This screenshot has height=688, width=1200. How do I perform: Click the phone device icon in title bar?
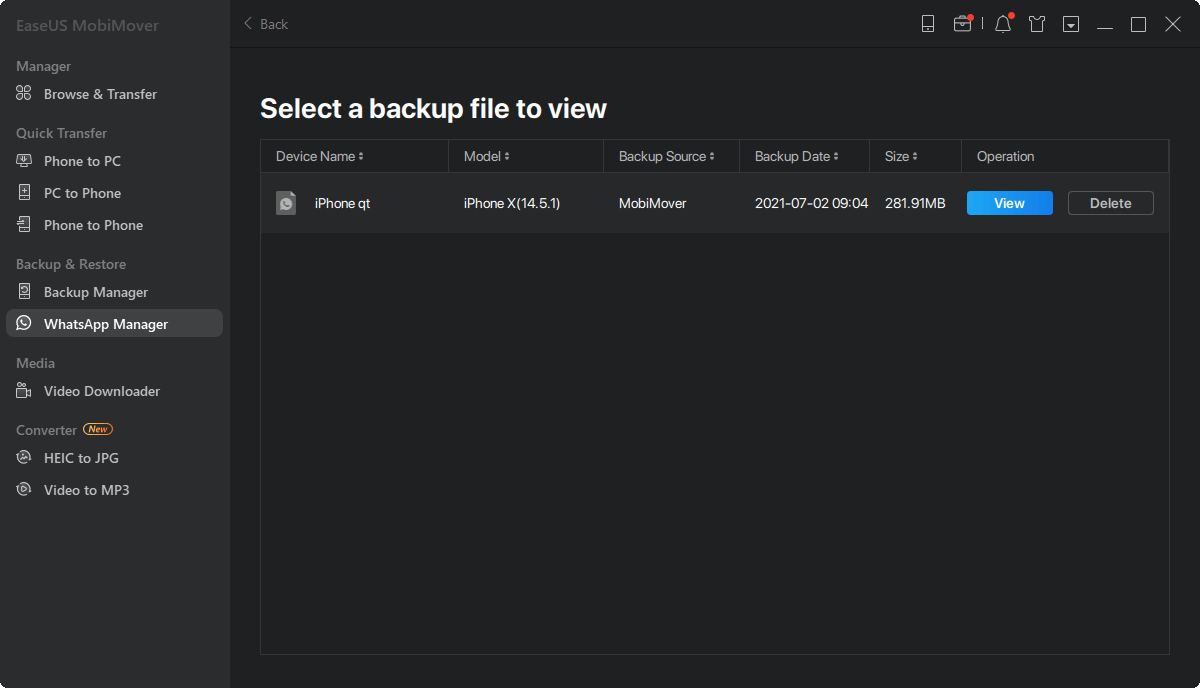(x=928, y=24)
